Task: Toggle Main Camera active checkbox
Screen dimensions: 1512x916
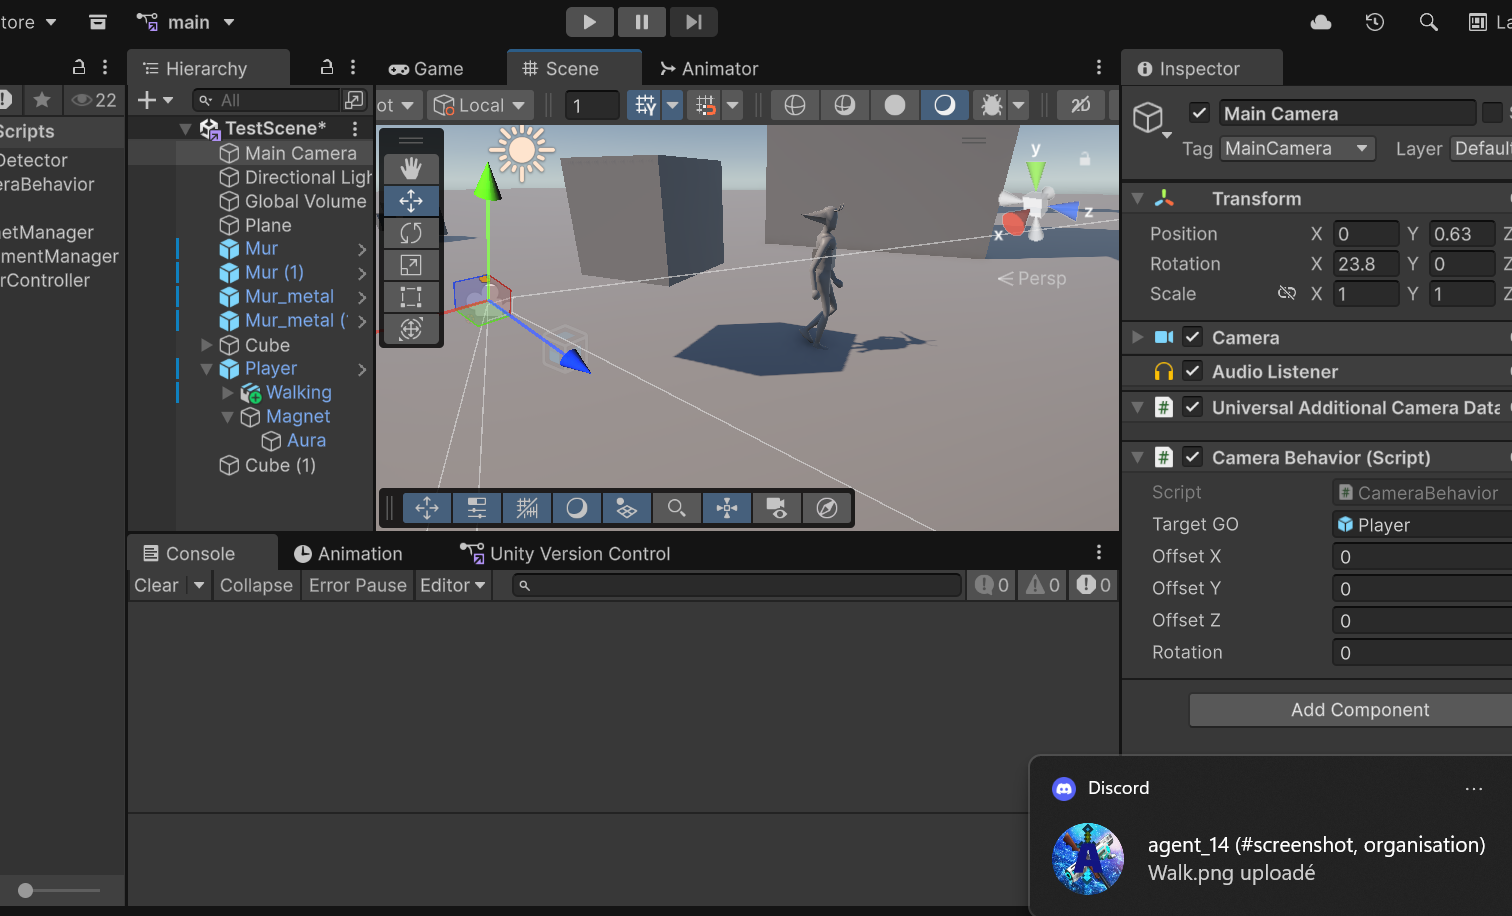Action: click(x=1200, y=113)
